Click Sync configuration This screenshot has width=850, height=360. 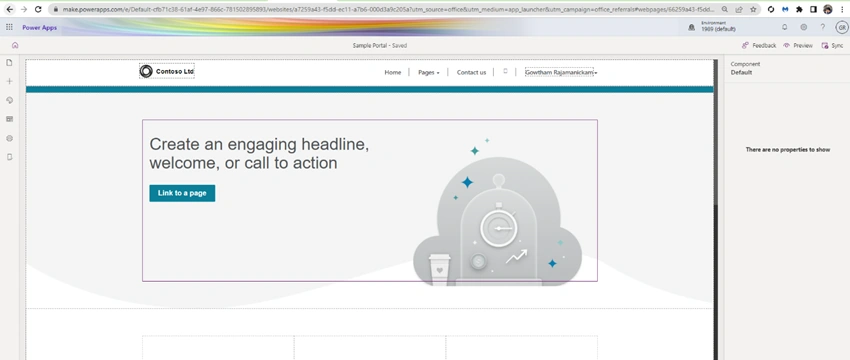[x=833, y=46]
